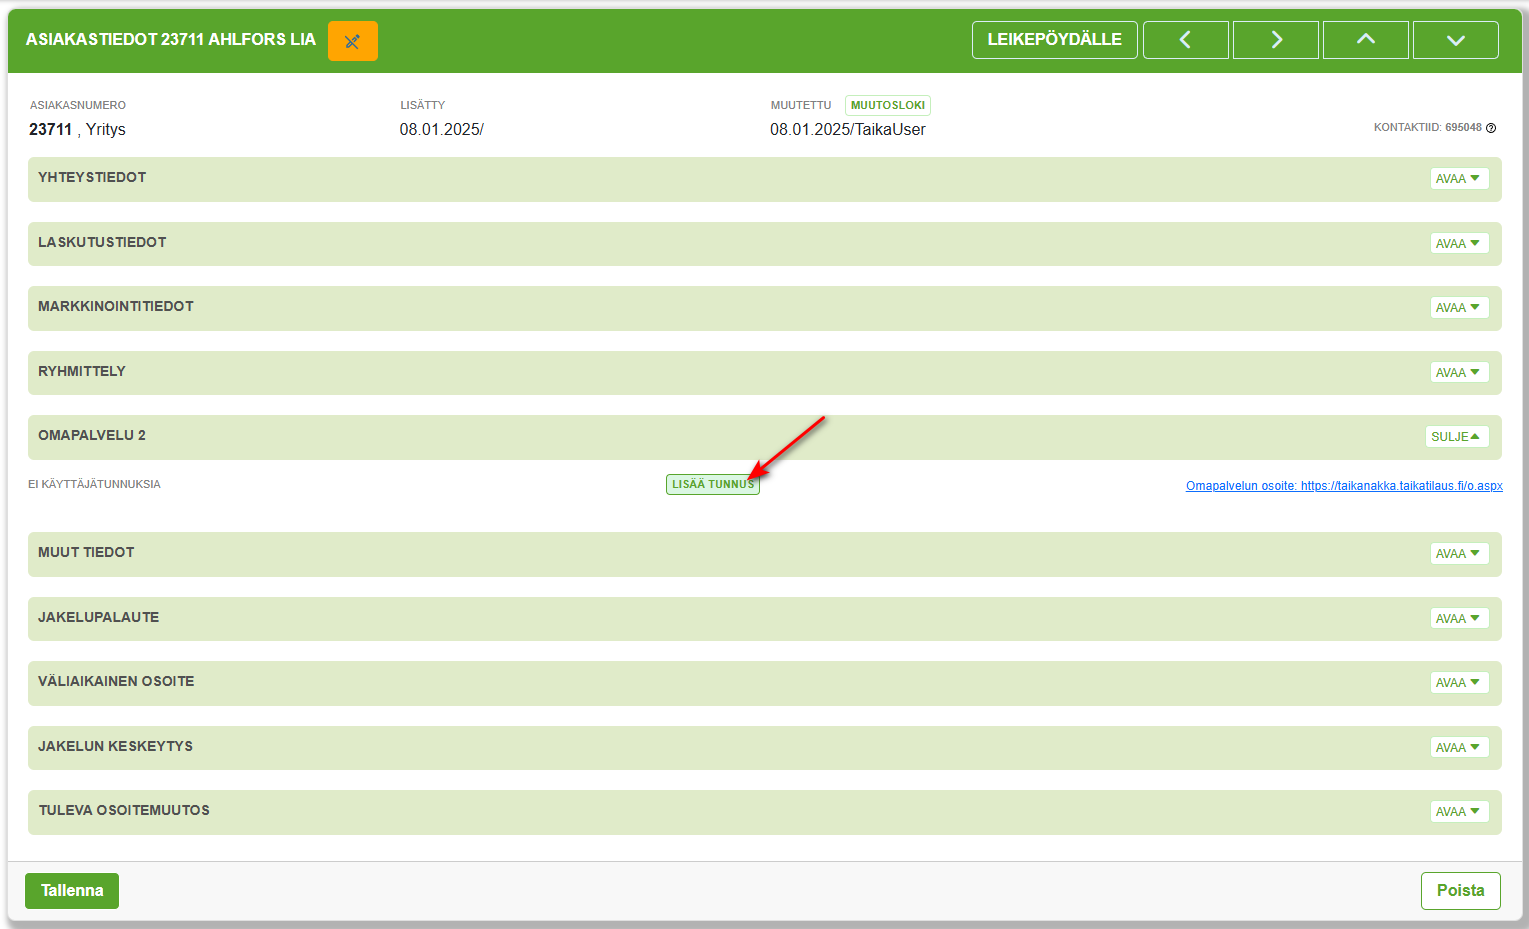The height and width of the screenshot is (929, 1529).
Task: Expand VÄLIAIKAINEN OSOITE with its AVAA button
Action: pos(1459,683)
